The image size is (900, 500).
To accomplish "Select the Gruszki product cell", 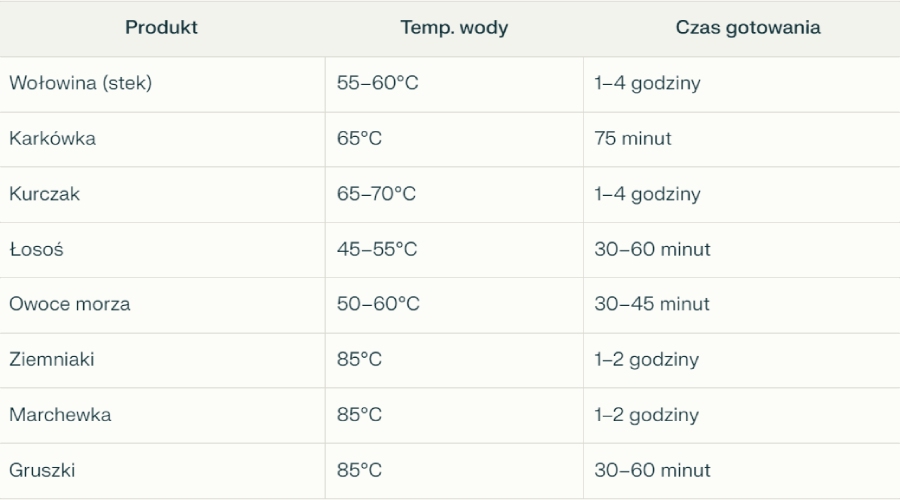I will click(x=43, y=469).
